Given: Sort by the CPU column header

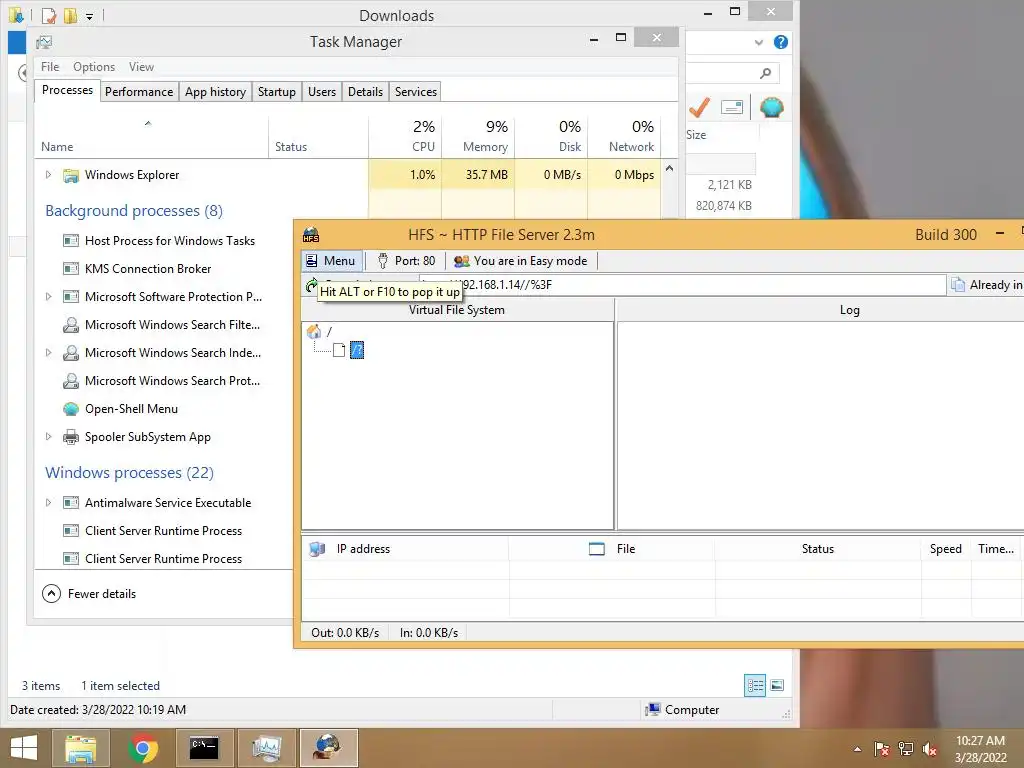Looking at the screenshot, I should tap(406, 136).
